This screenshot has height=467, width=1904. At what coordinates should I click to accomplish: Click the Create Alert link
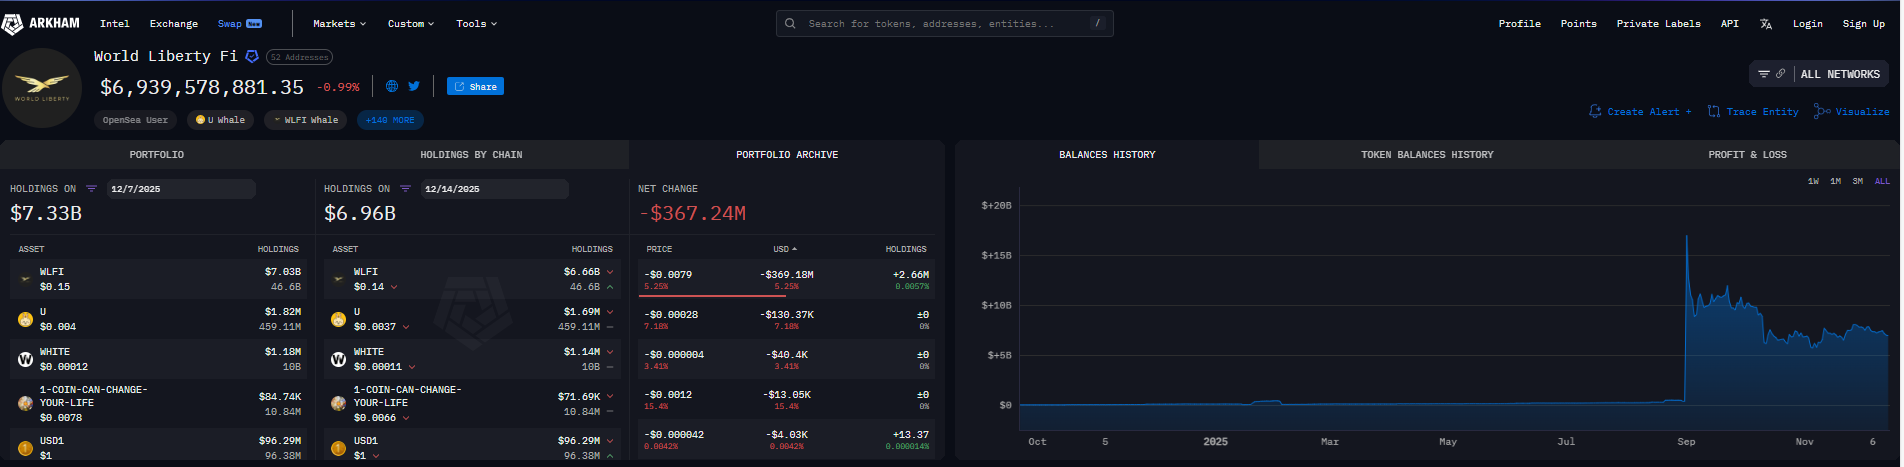(x=1640, y=112)
